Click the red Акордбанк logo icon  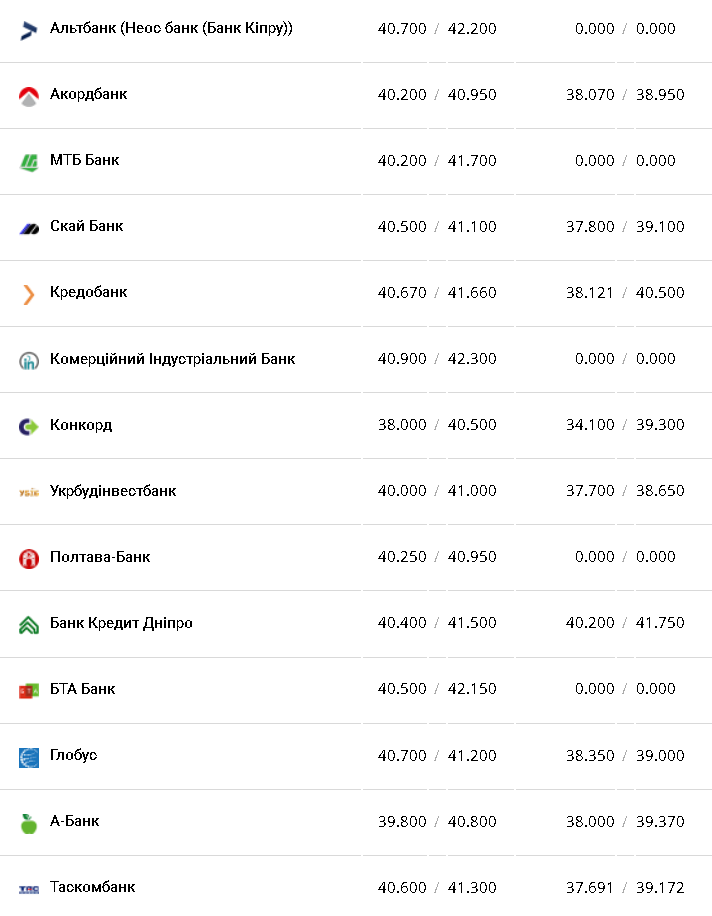28,96
